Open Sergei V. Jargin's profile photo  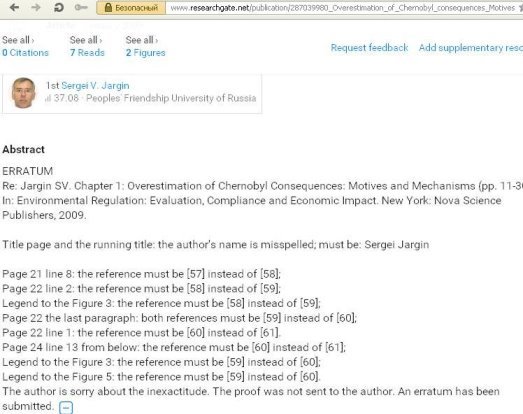click(x=24, y=93)
